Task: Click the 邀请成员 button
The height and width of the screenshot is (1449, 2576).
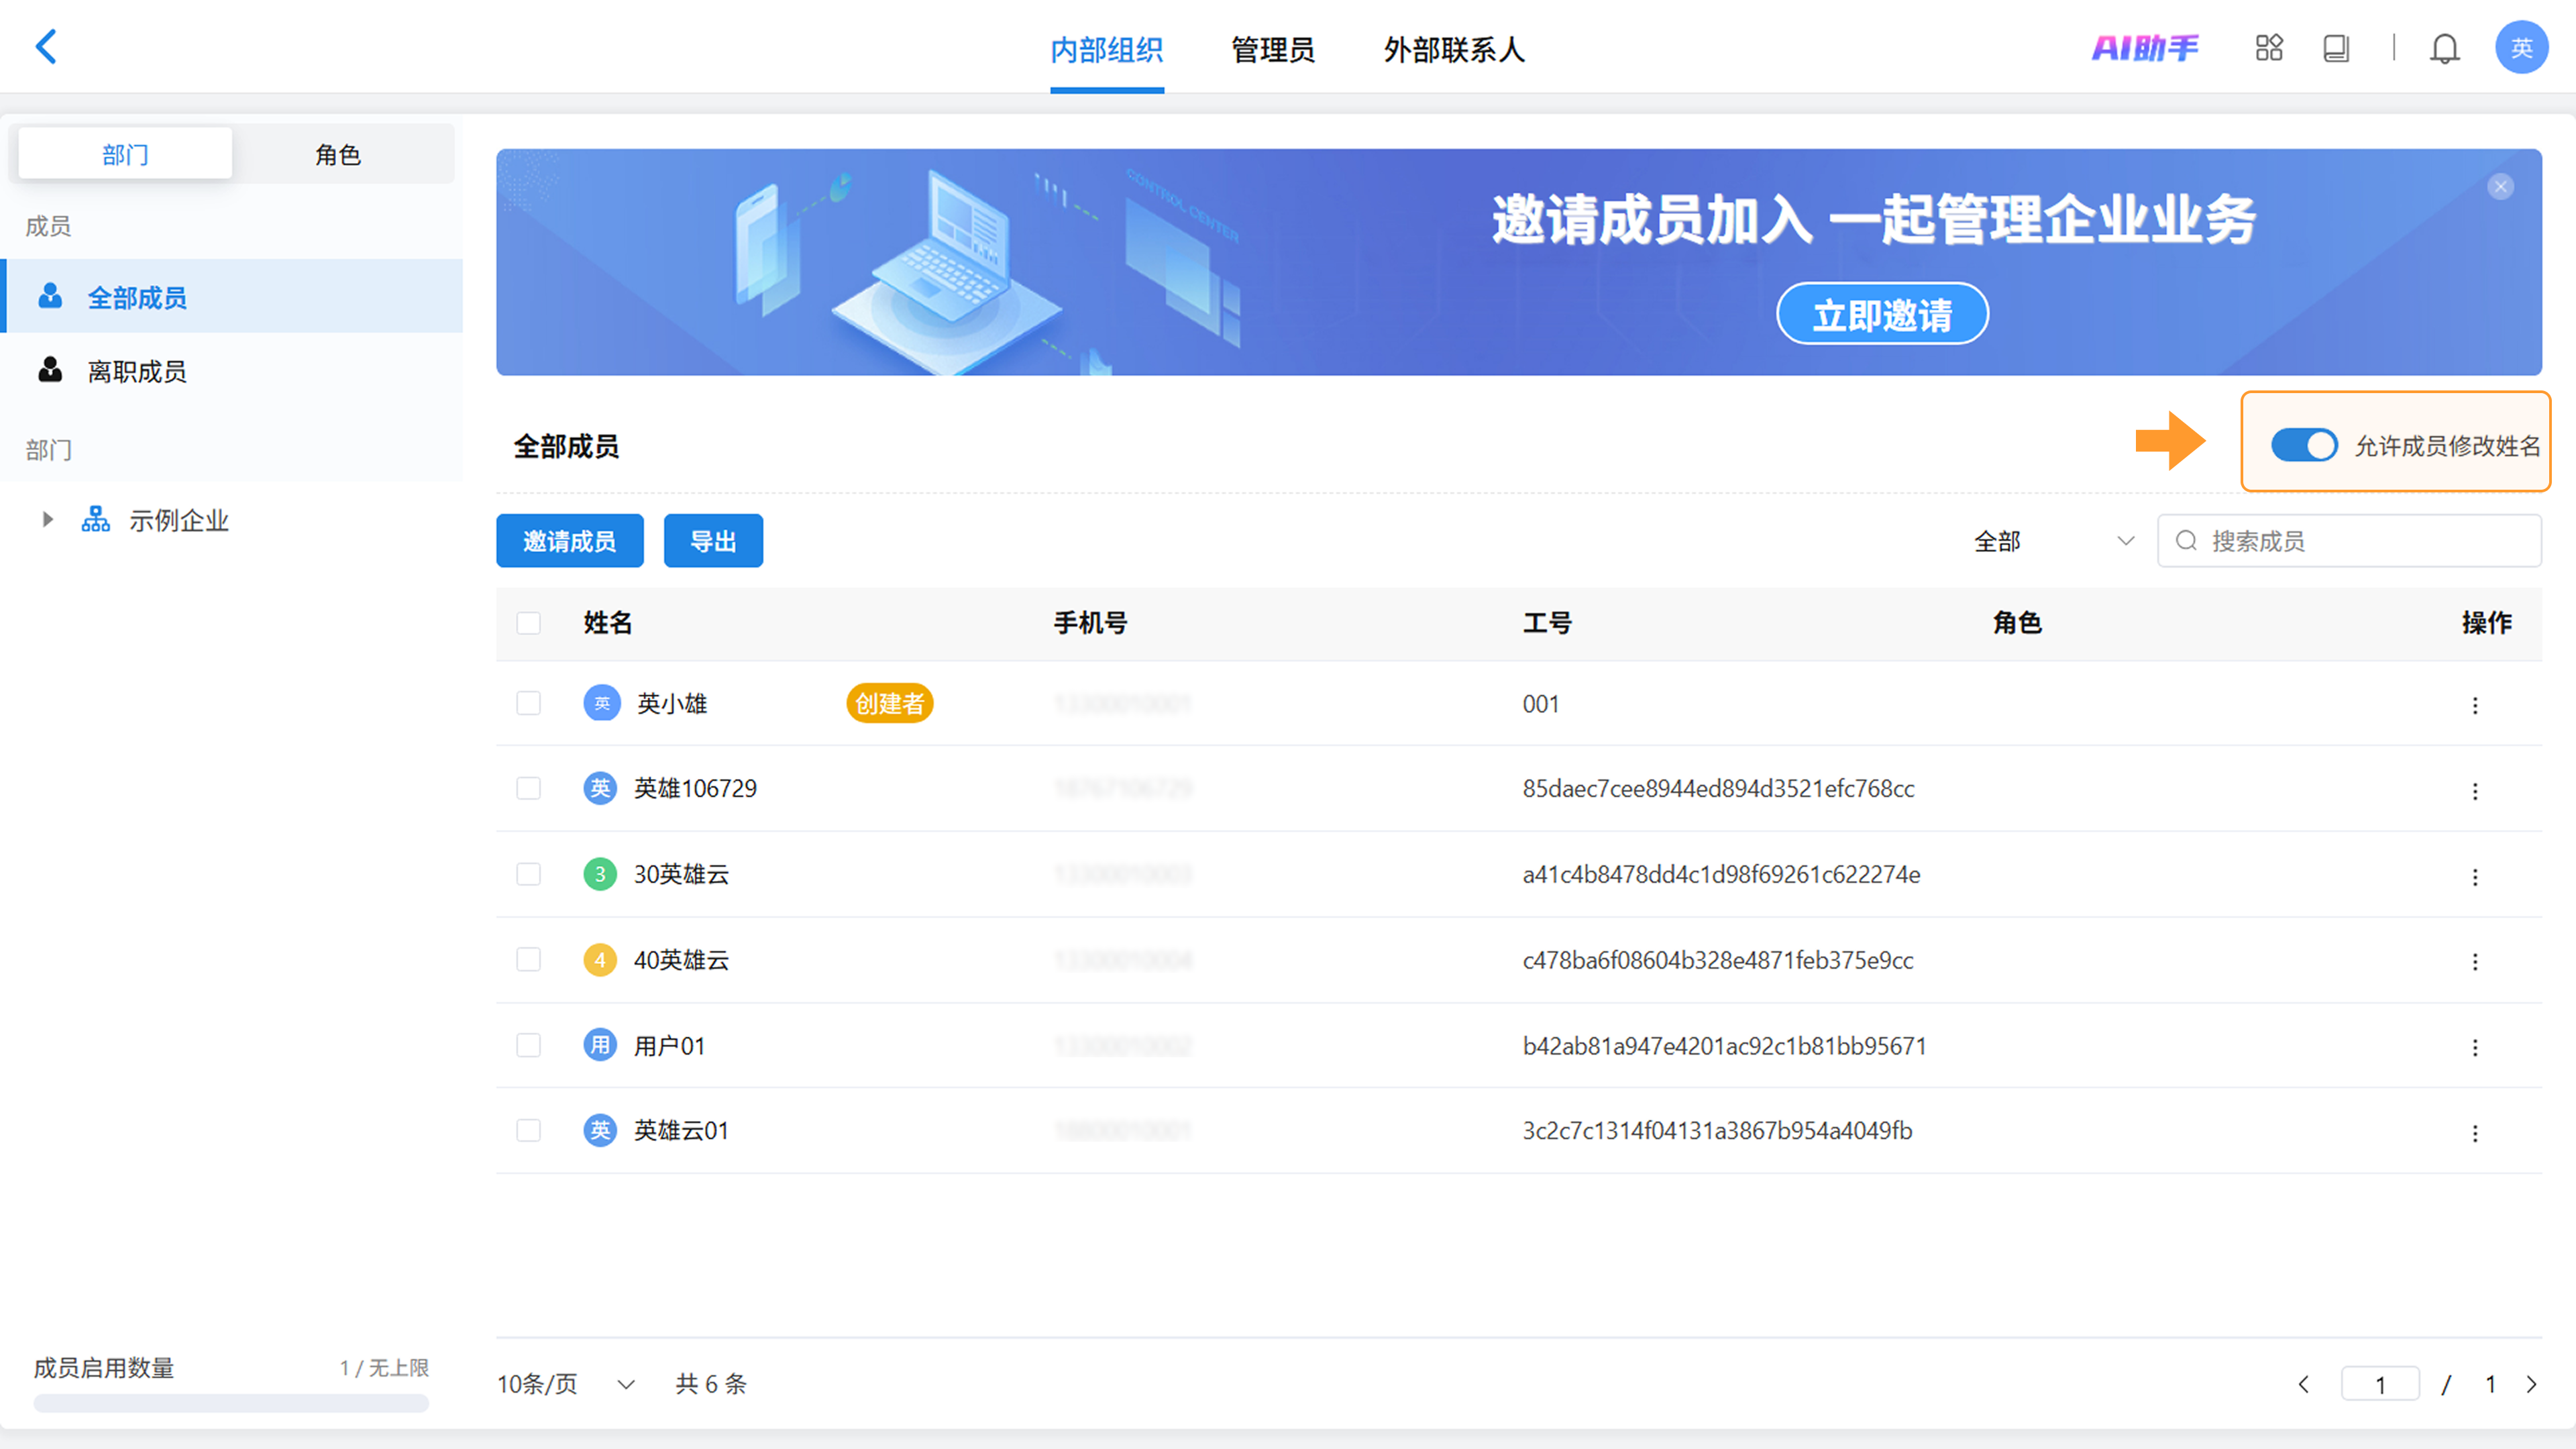Action: click(569, 541)
